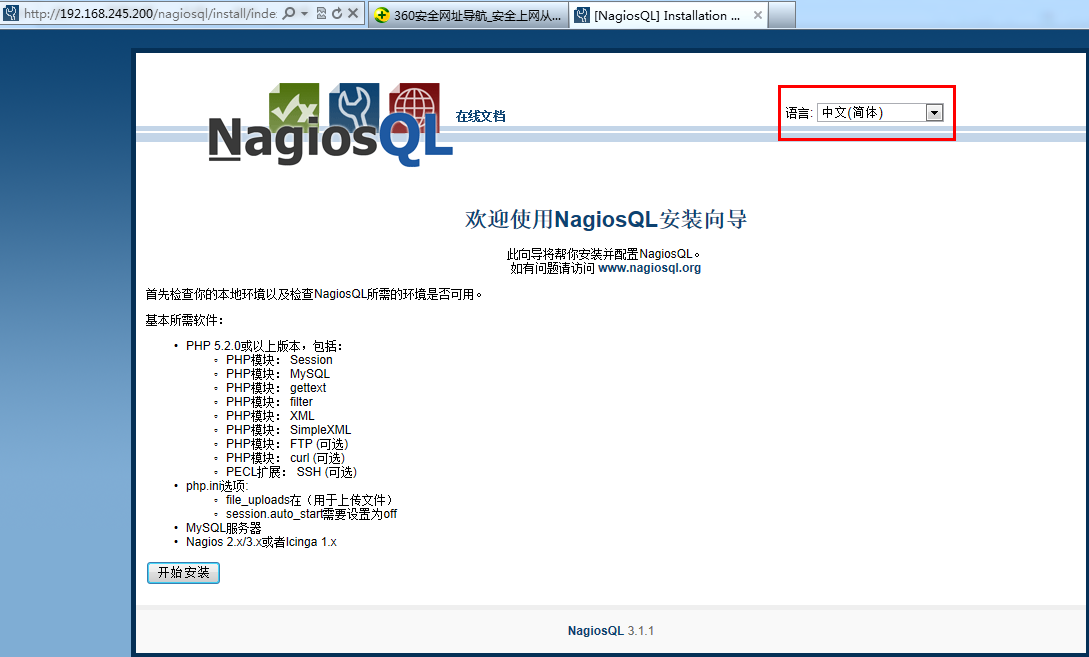Open the address bar autocomplete dropdown arrow
This screenshot has width=1089, height=657.
coord(305,13)
